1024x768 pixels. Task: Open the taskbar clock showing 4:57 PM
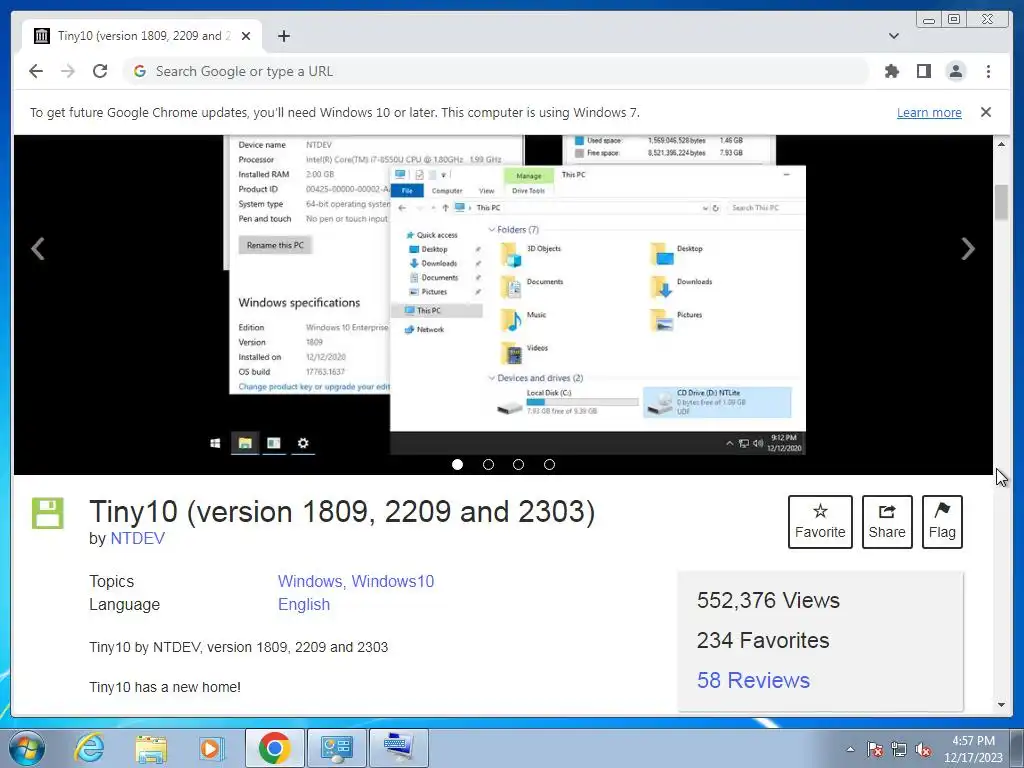pyautogui.click(x=973, y=749)
